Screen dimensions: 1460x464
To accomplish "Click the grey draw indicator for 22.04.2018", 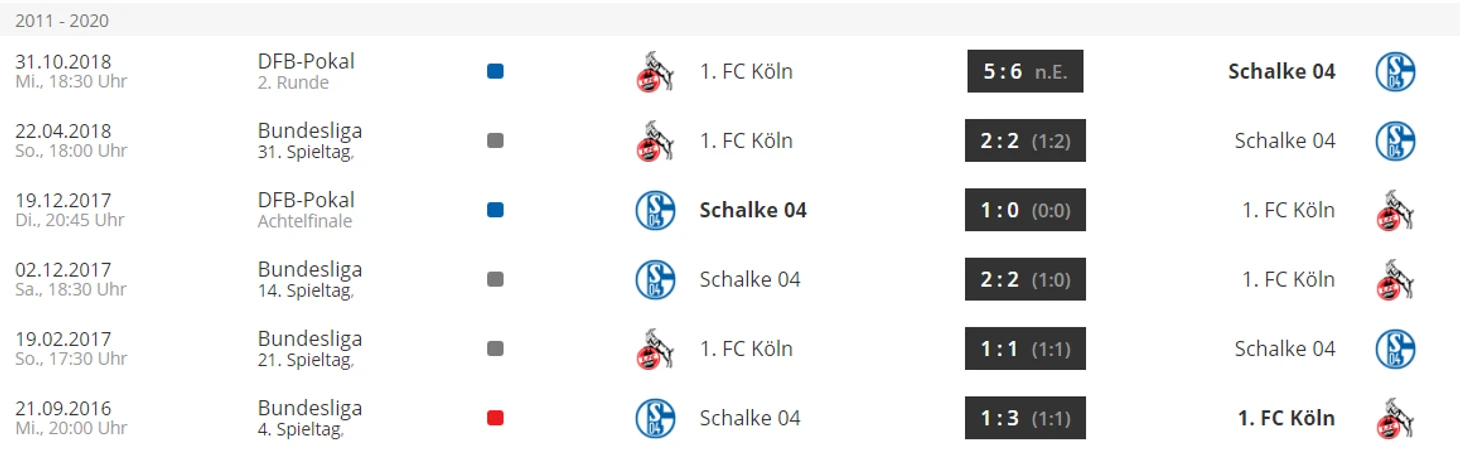I will (495, 141).
